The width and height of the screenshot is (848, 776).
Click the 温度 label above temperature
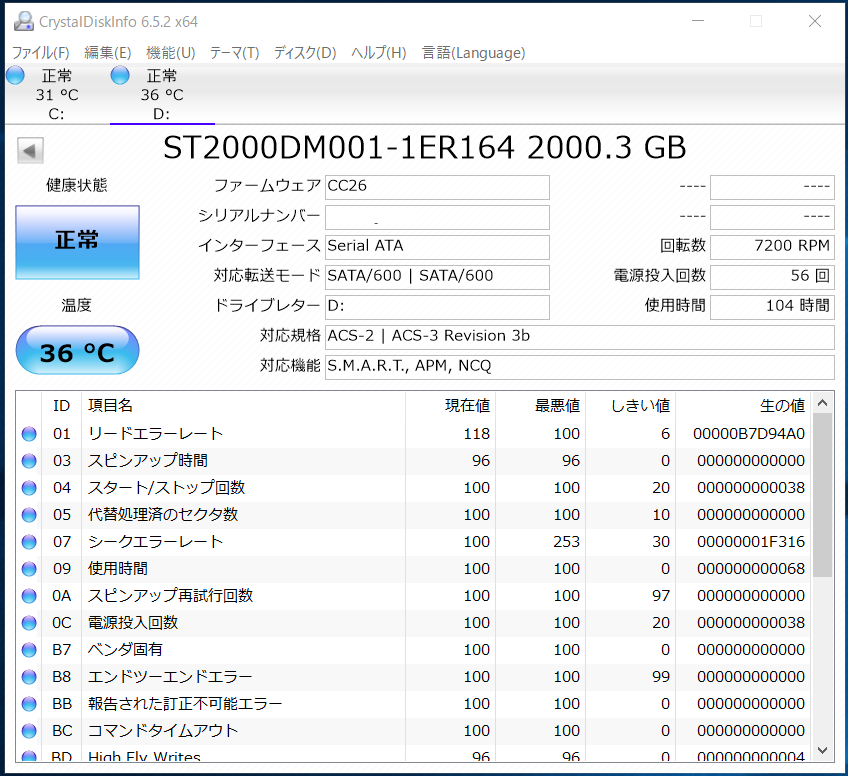pyautogui.click(x=76, y=306)
